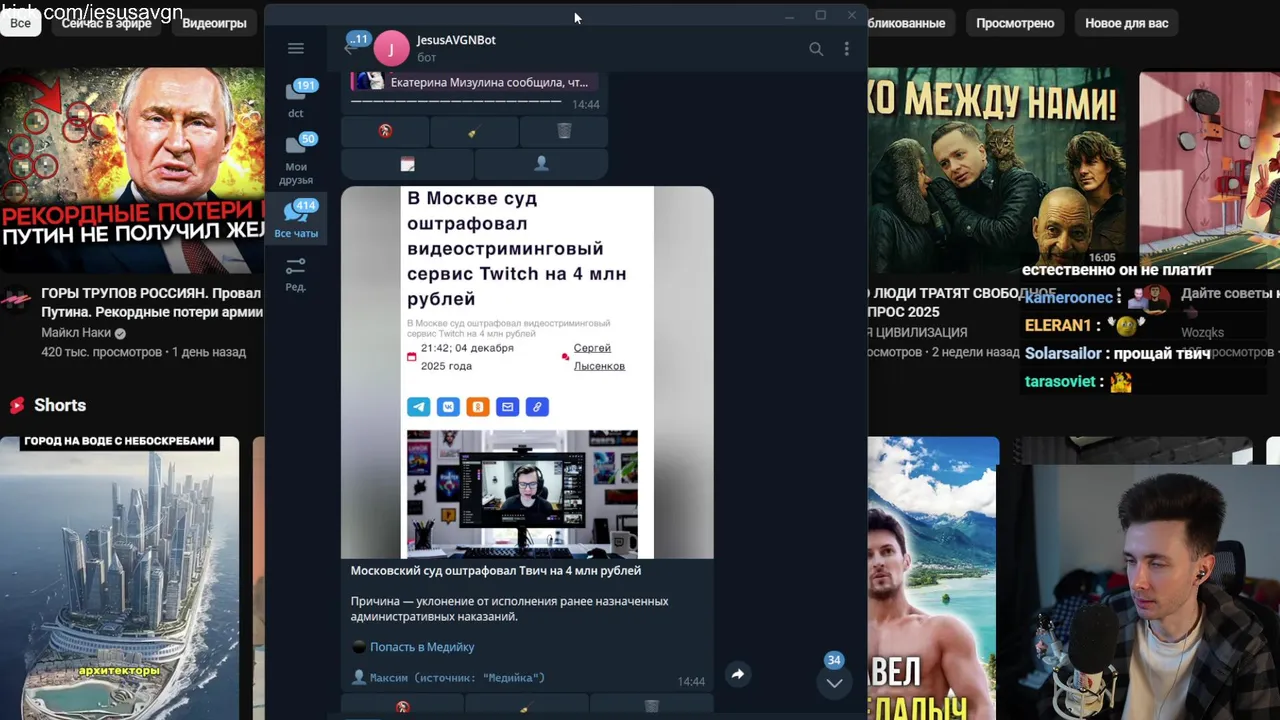Image resolution: width=1280 pixels, height=720 pixels.
Task: Click the JesusAVGNBot chat title
Action: (x=456, y=40)
